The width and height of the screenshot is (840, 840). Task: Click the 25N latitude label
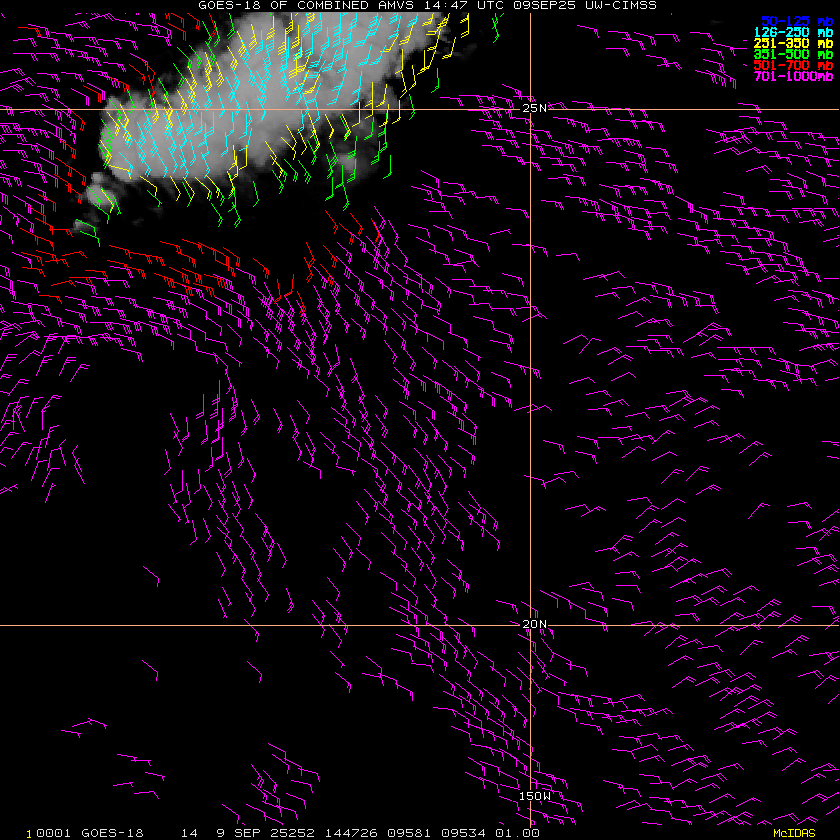535,108
